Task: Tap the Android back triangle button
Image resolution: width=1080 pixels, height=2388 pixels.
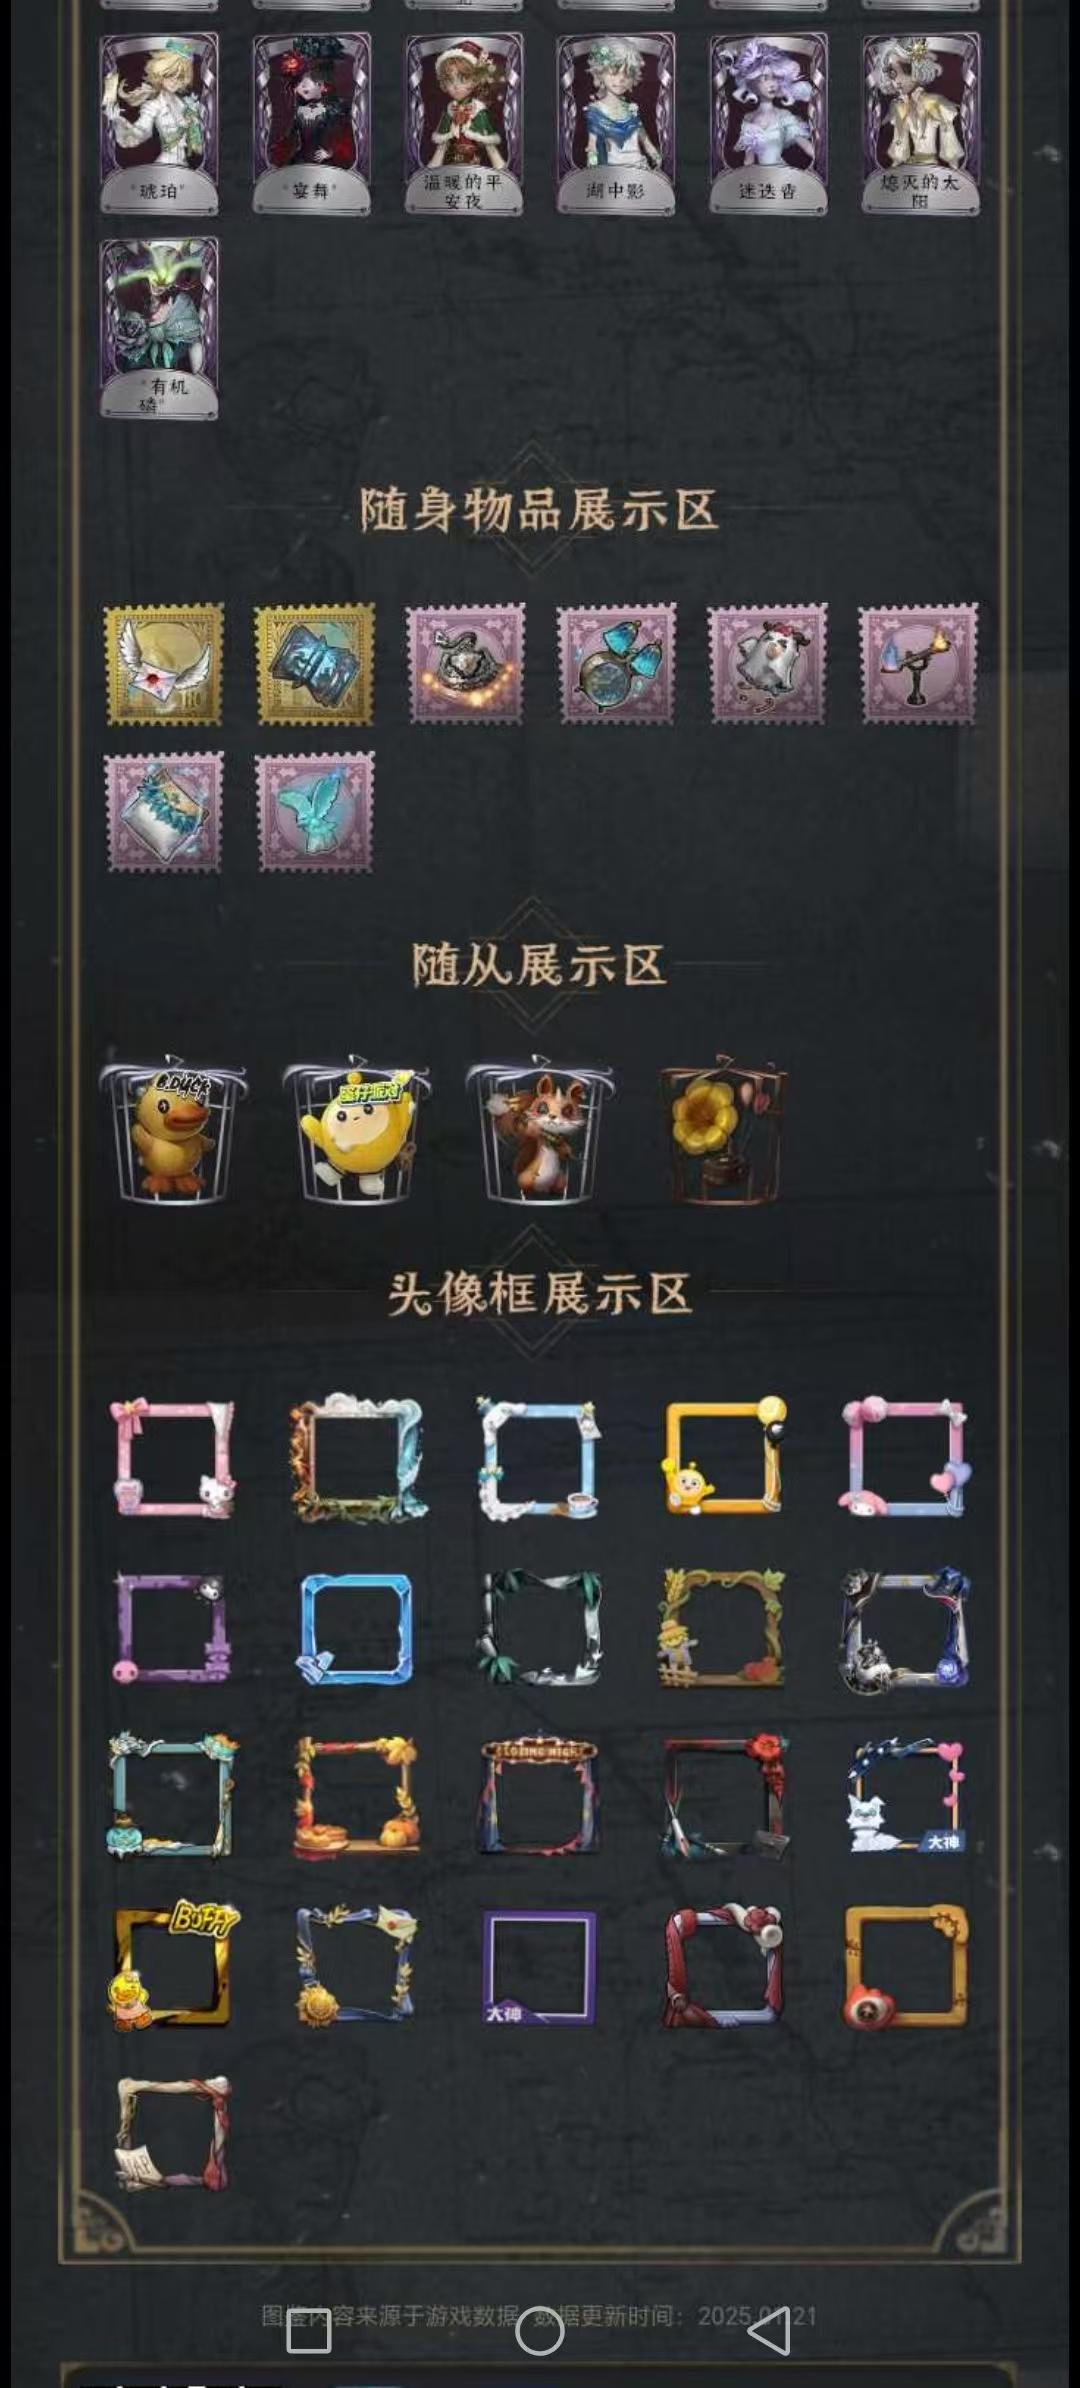Action: click(x=770, y=2332)
